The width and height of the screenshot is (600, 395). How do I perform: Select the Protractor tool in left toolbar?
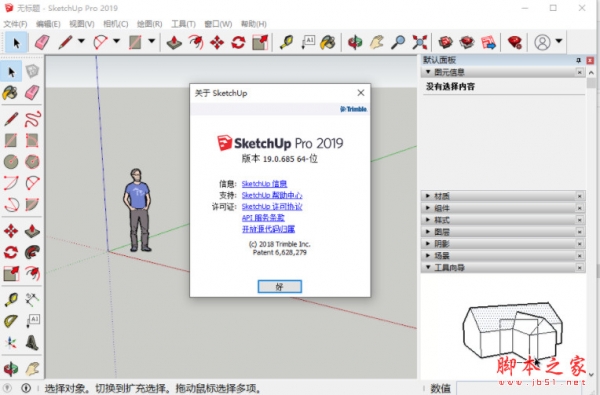(x=11, y=321)
